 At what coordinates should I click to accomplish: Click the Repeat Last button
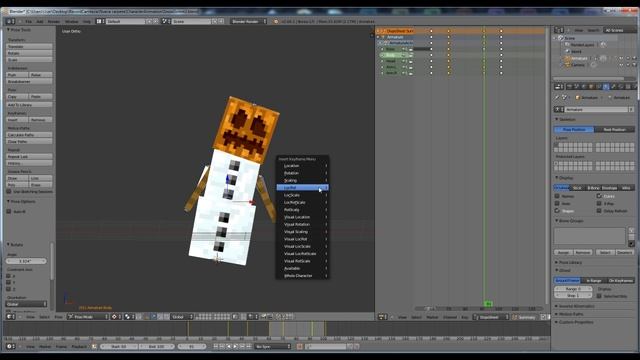click(29, 156)
